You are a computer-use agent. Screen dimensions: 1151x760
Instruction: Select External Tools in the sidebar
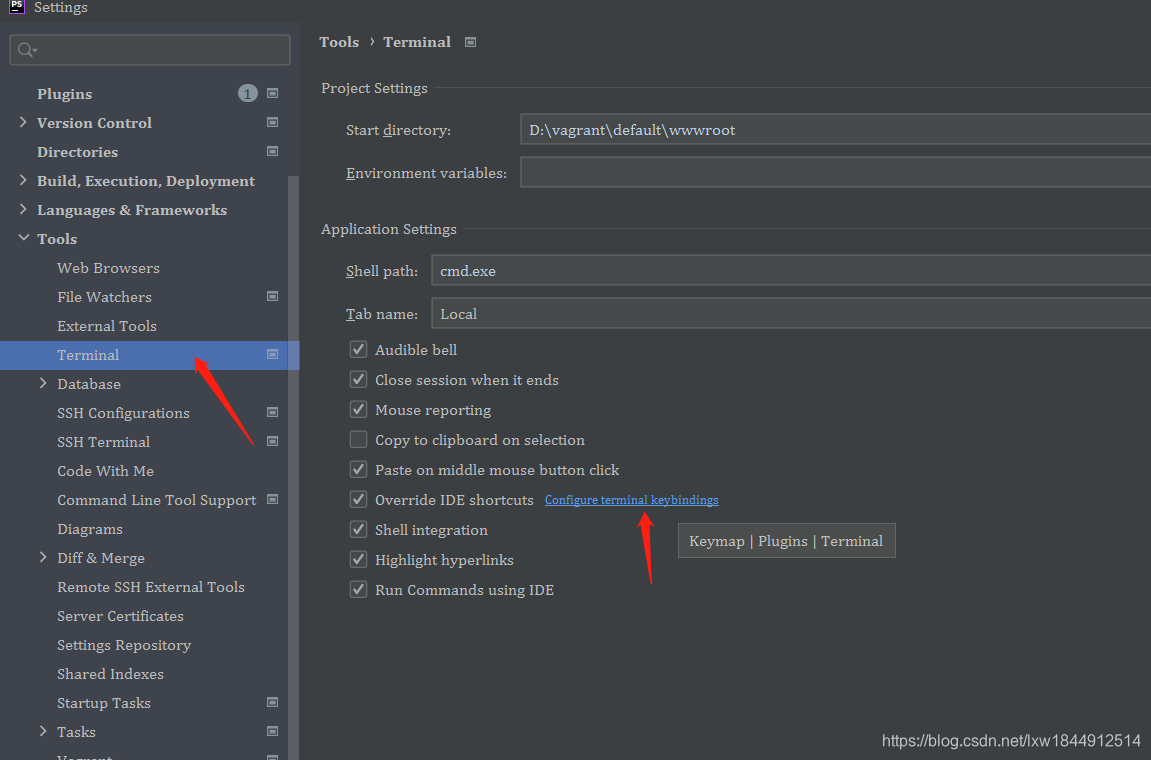pyautogui.click(x=107, y=325)
